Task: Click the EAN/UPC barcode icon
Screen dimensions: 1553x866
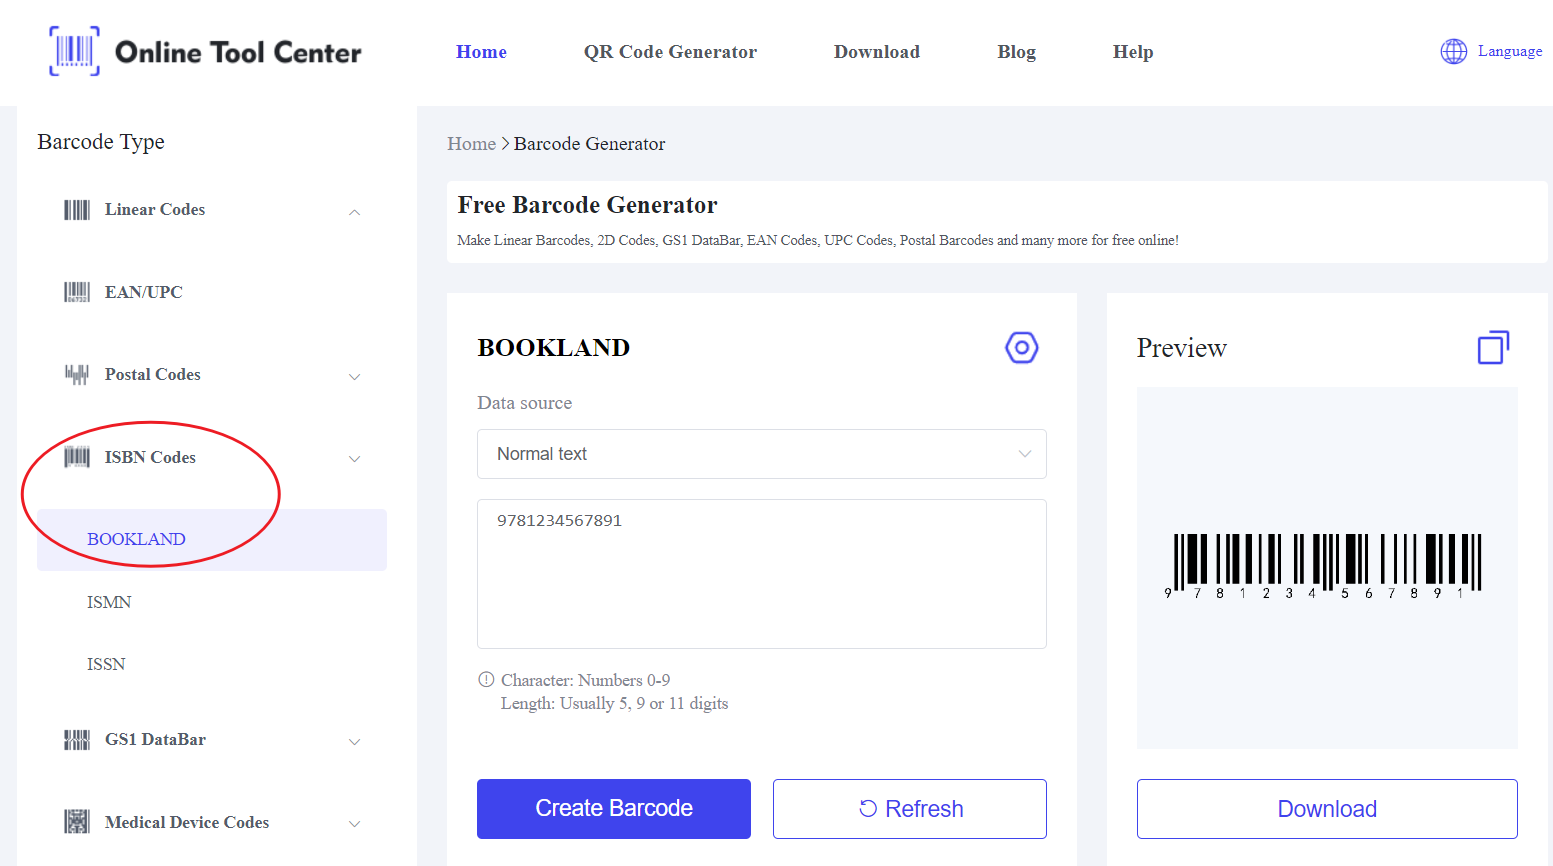Action: coord(77,292)
